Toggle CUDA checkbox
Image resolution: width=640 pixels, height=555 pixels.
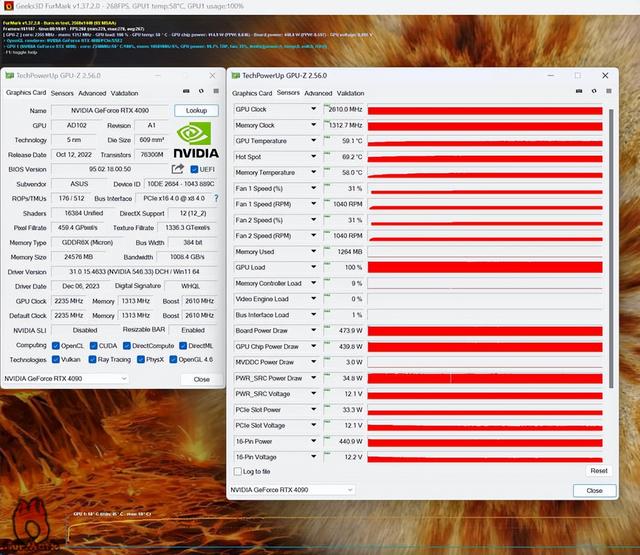click(93, 346)
